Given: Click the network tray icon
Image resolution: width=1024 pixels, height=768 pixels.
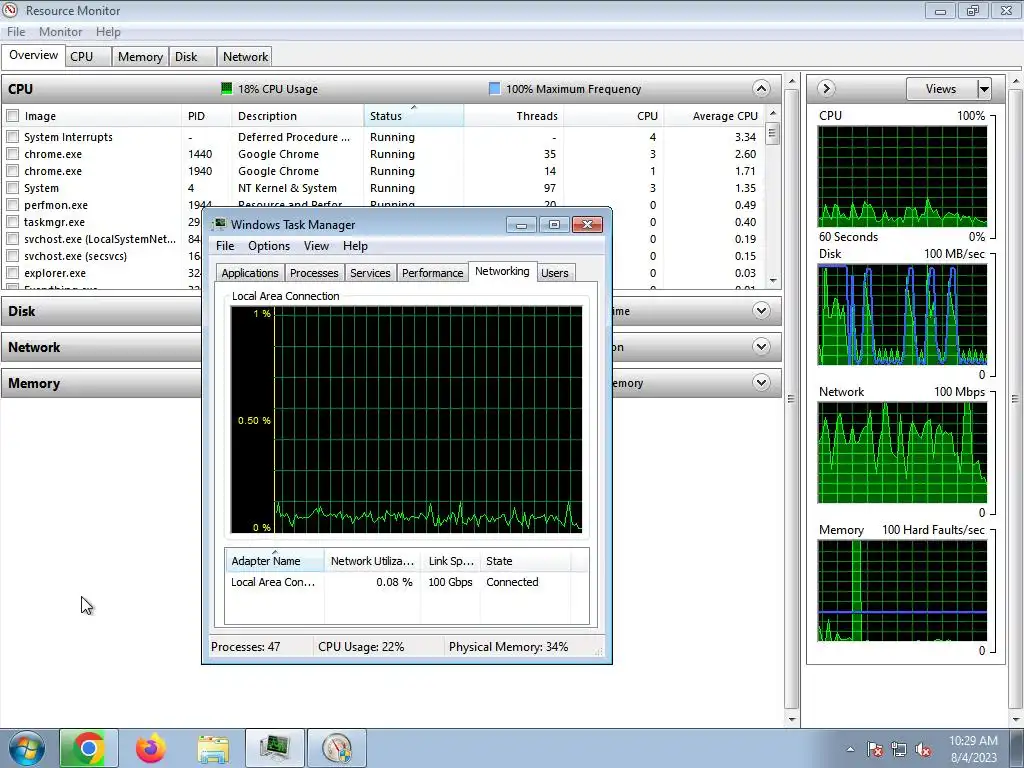Looking at the screenshot, I should [x=899, y=749].
